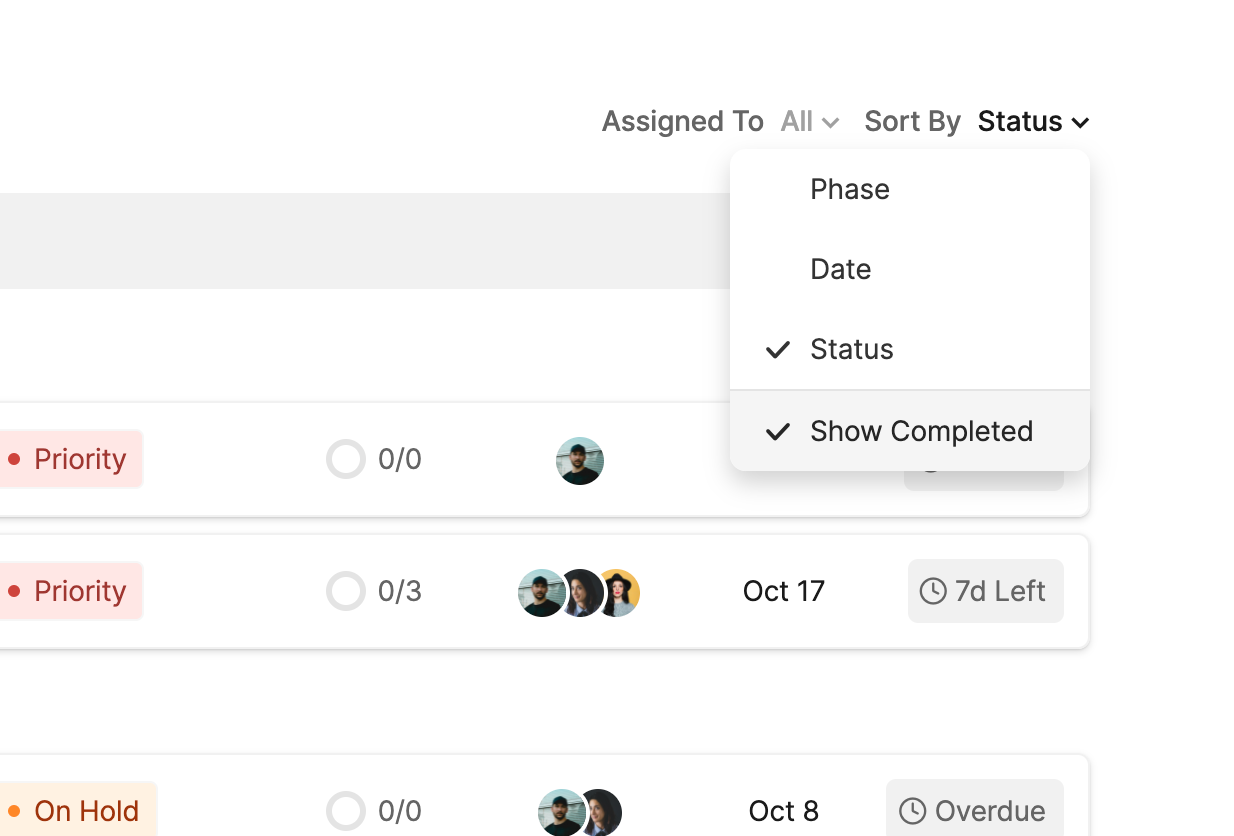Viewport: 1234px width, 836px height.
Task: Click the orange On Hold status tag
Action: [x=76, y=811]
